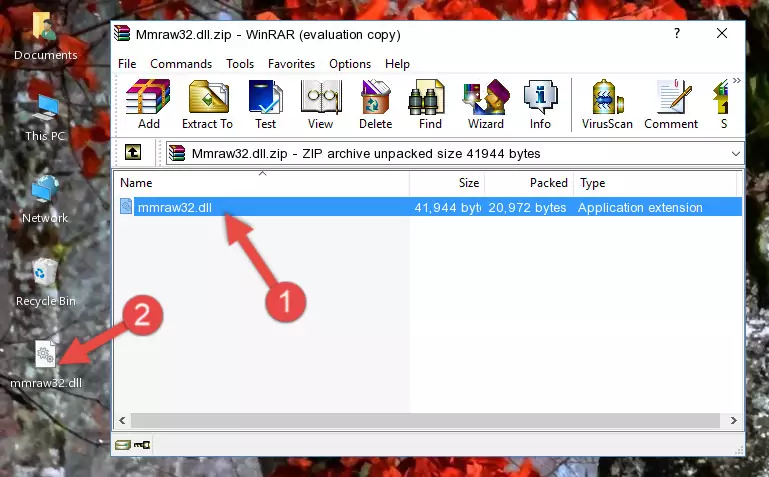This screenshot has height=477, width=769.
Task: Click the mmraw32.dll file icon in list
Action: (x=126, y=206)
